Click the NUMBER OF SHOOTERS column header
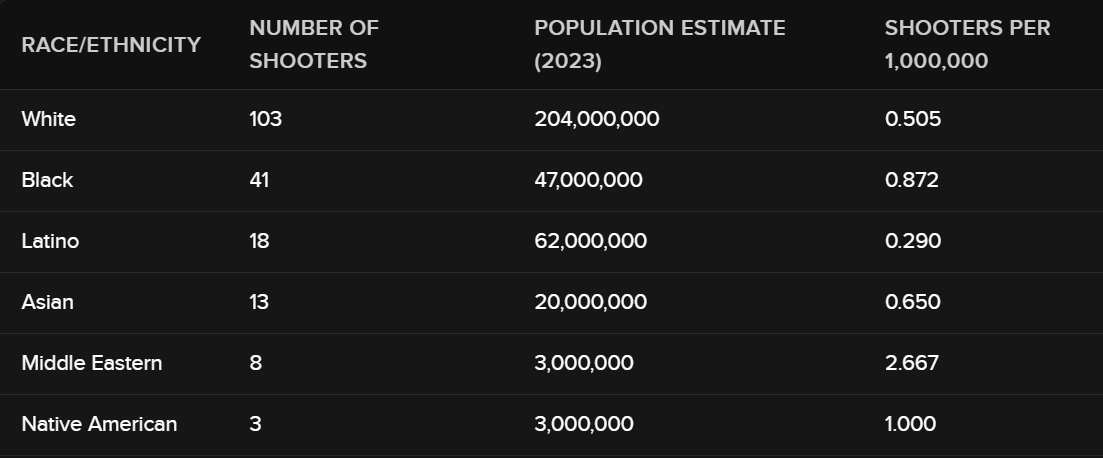Image resolution: width=1103 pixels, height=458 pixels. tap(314, 45)
